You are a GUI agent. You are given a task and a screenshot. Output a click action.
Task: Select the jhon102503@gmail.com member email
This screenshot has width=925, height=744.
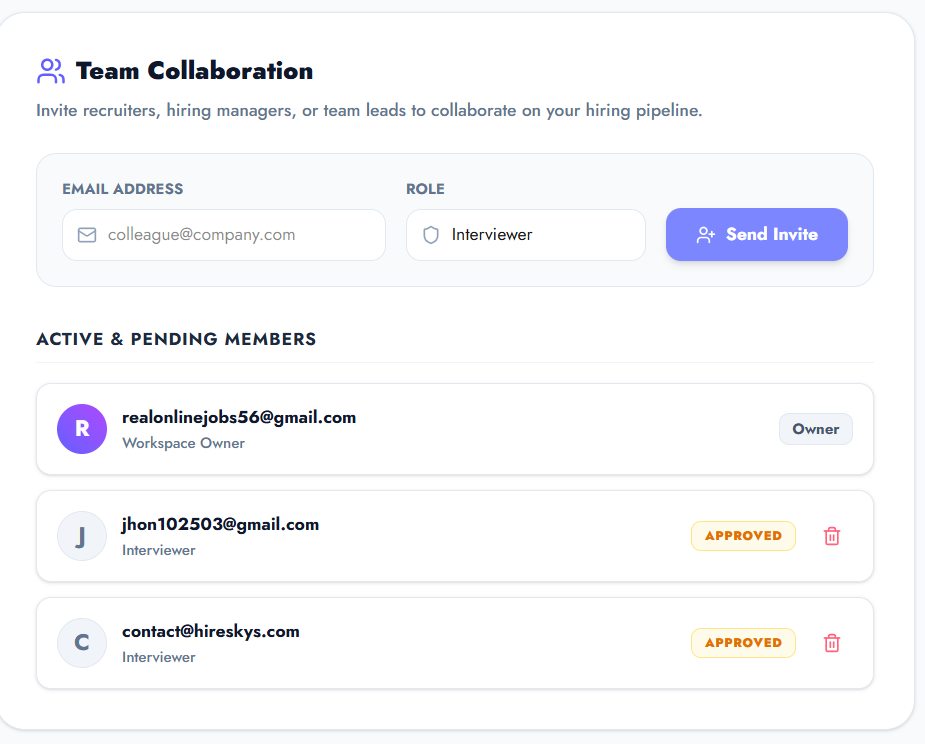221,525
